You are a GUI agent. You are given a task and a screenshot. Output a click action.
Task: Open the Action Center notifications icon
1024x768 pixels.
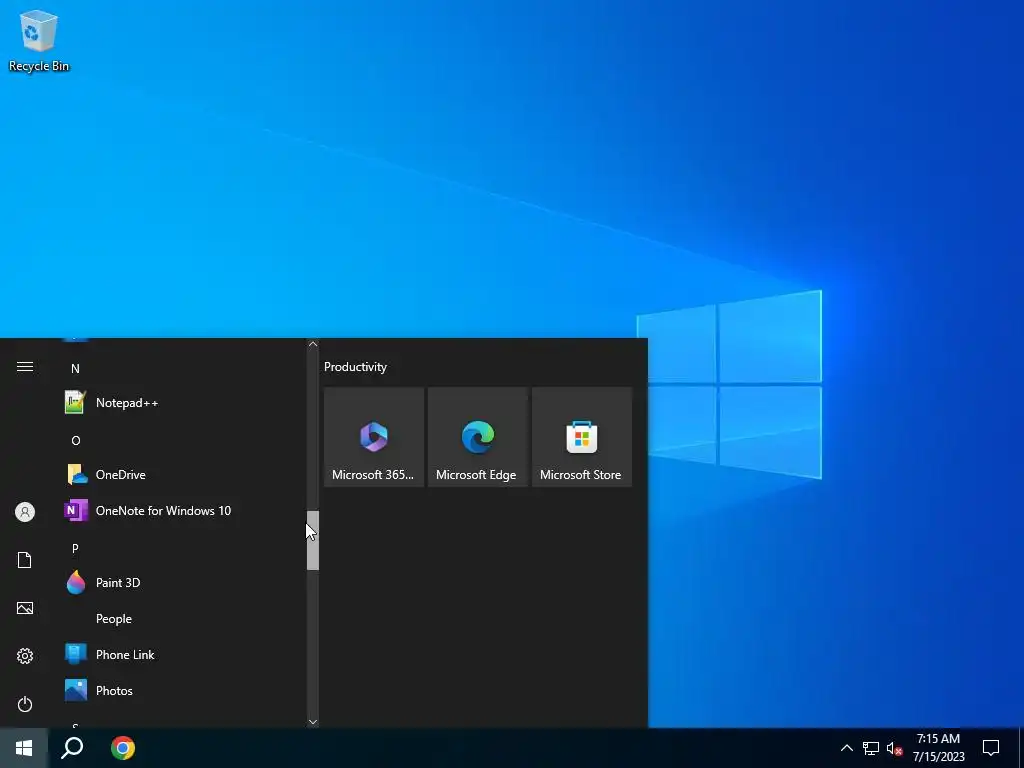pyautogui.click(x=991, y=748)
